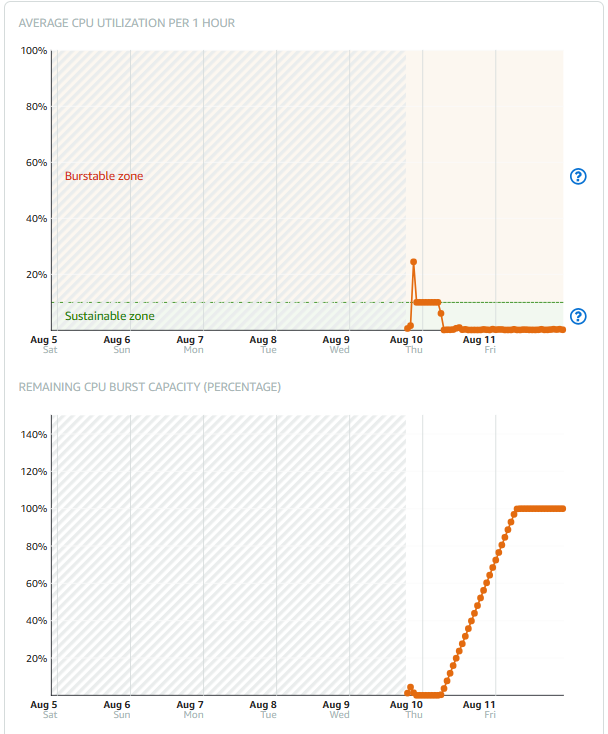Screen dimensions: 608x734
Task: Click the Average CPU Utilization chart title
Action: (127, 23)
